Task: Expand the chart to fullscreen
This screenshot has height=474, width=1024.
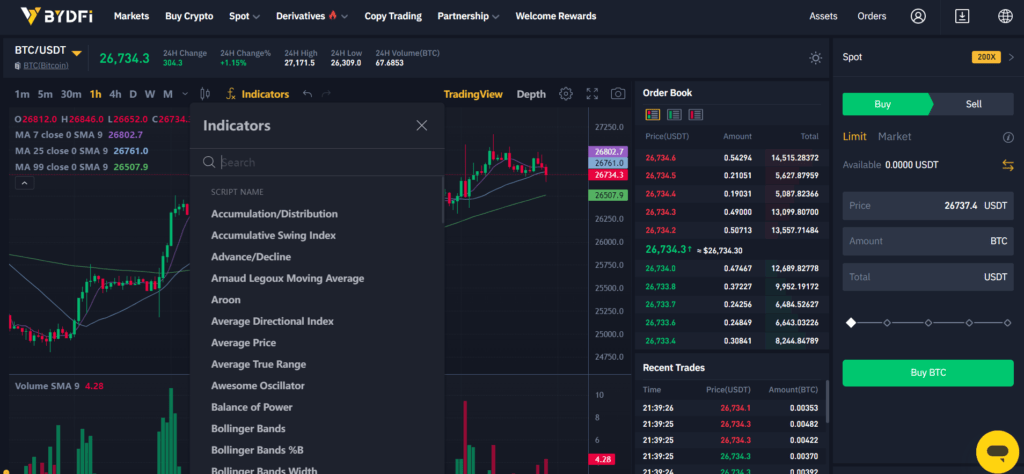Action: 592,94
